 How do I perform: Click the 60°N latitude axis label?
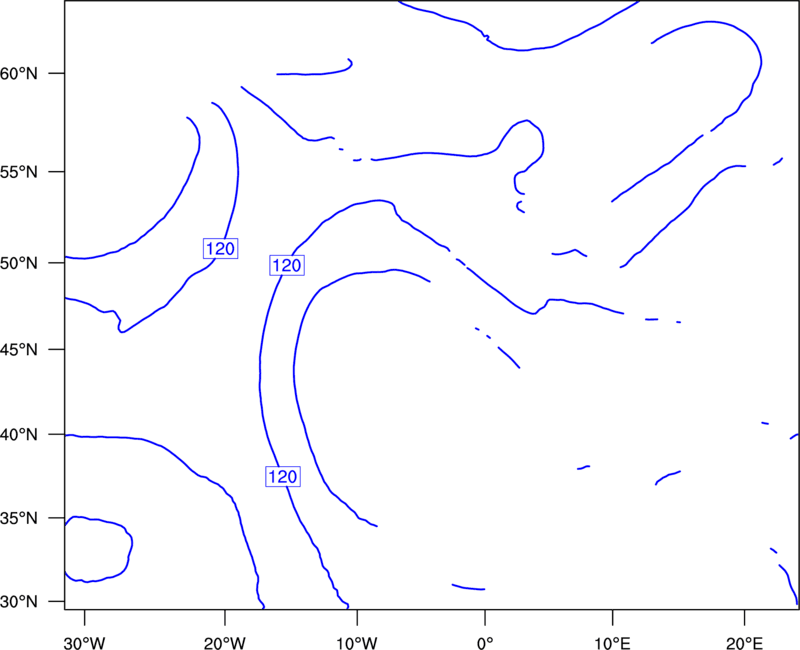coord(19,73)
